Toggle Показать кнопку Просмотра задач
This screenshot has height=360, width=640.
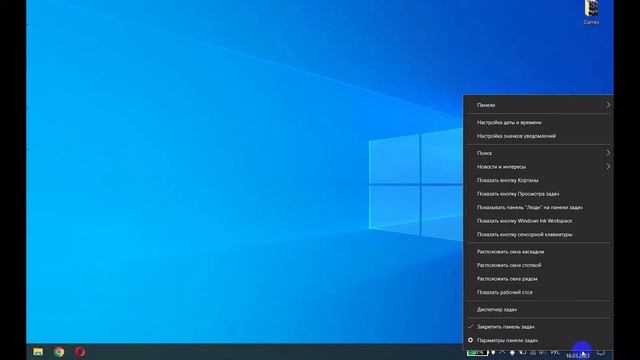538,194
